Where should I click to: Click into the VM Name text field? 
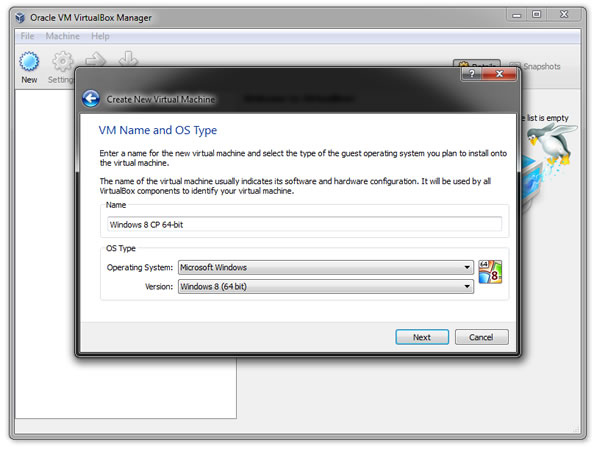303,224
